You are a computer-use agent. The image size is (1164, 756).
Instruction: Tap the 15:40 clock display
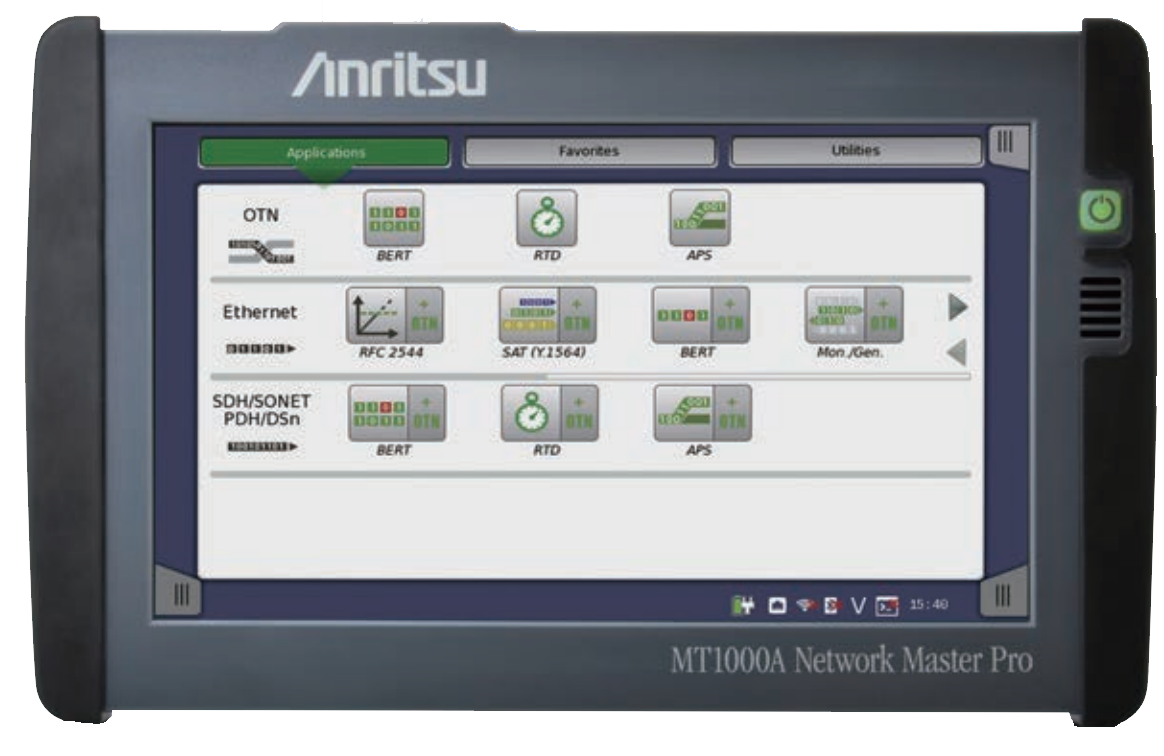[x=929, y=605]
